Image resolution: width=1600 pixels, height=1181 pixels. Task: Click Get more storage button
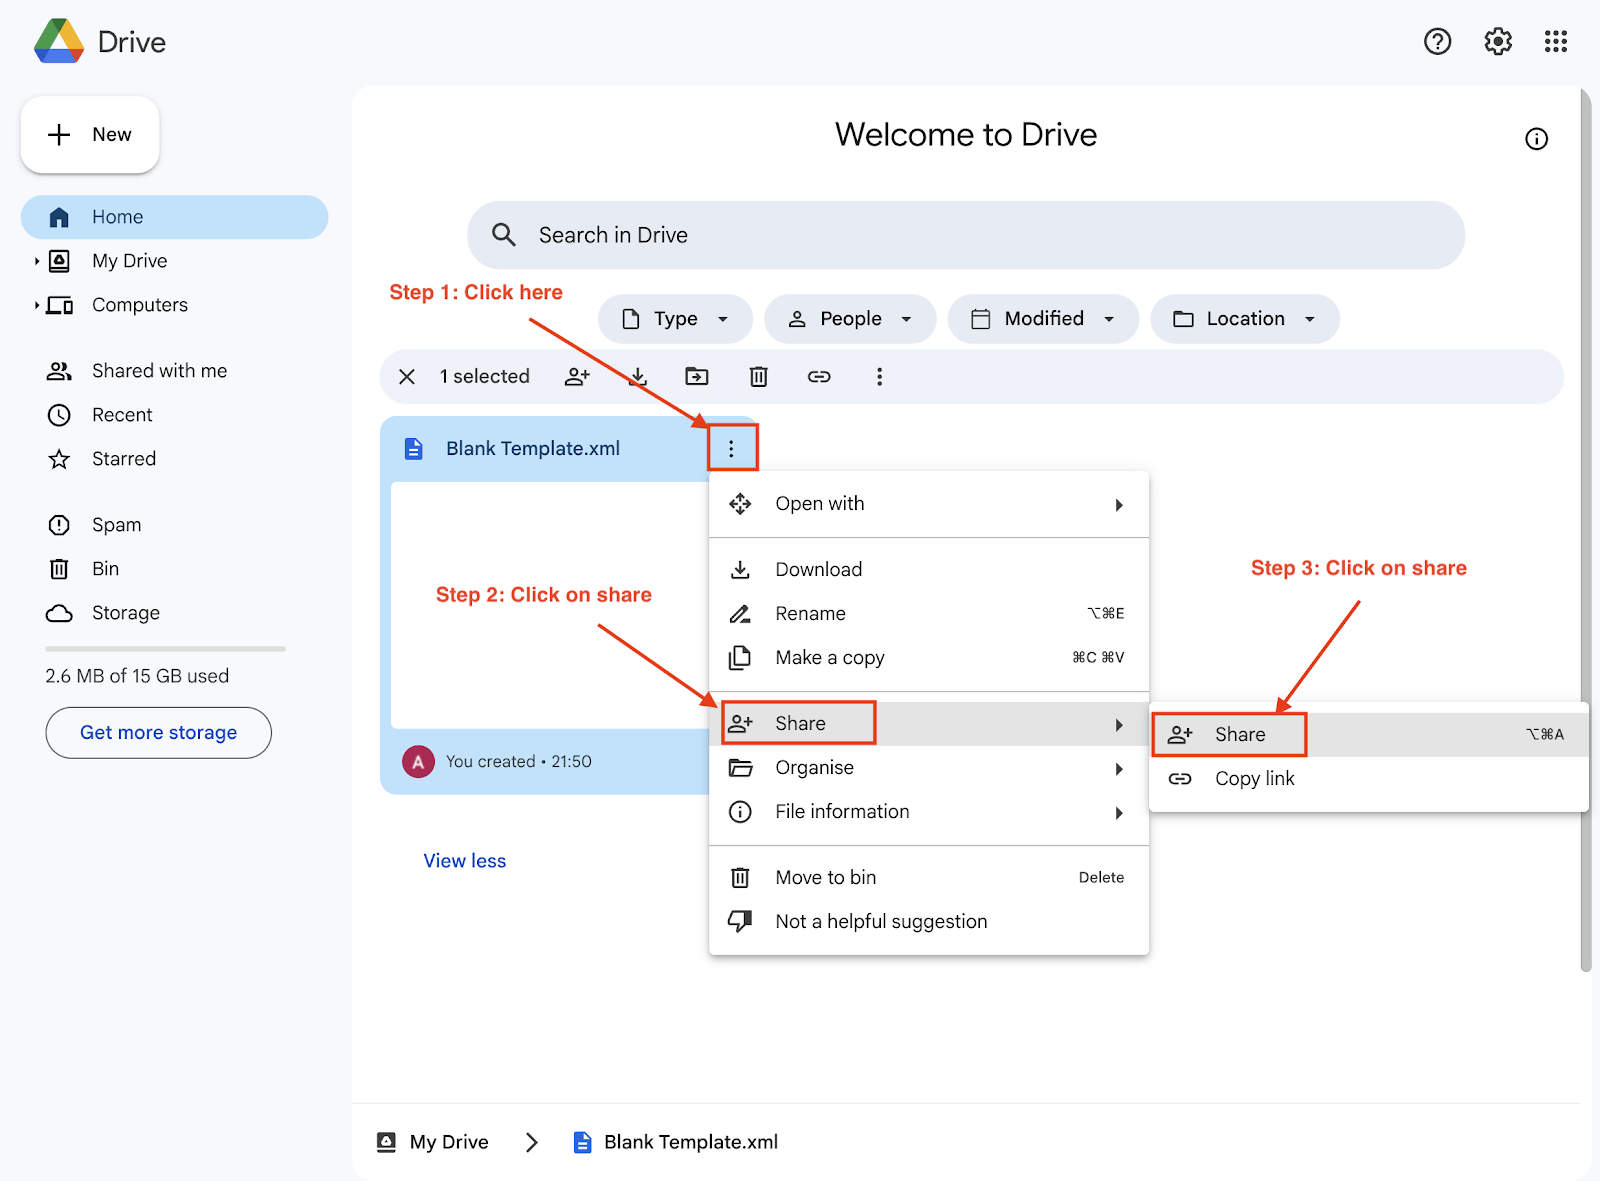click(158, 733)
